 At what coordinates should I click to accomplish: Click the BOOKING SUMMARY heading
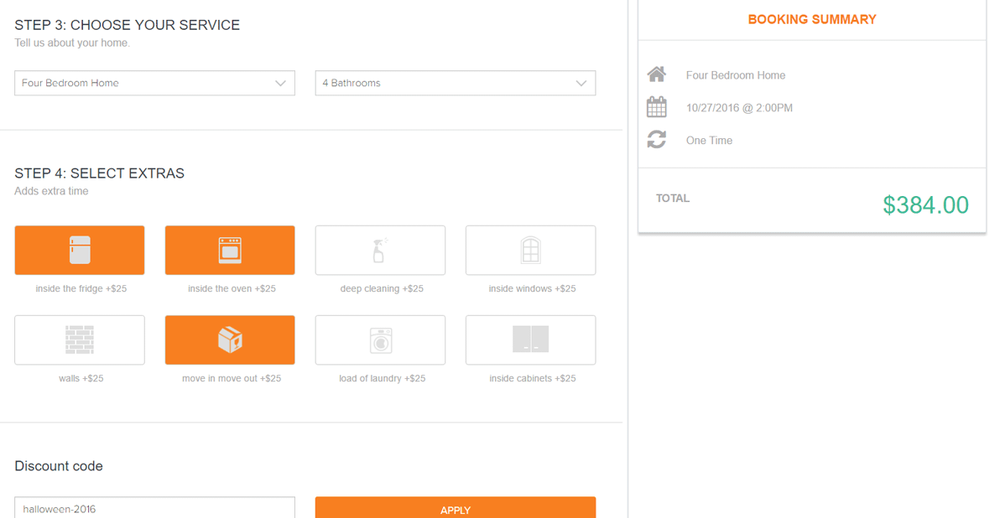[x=812, y=20]
